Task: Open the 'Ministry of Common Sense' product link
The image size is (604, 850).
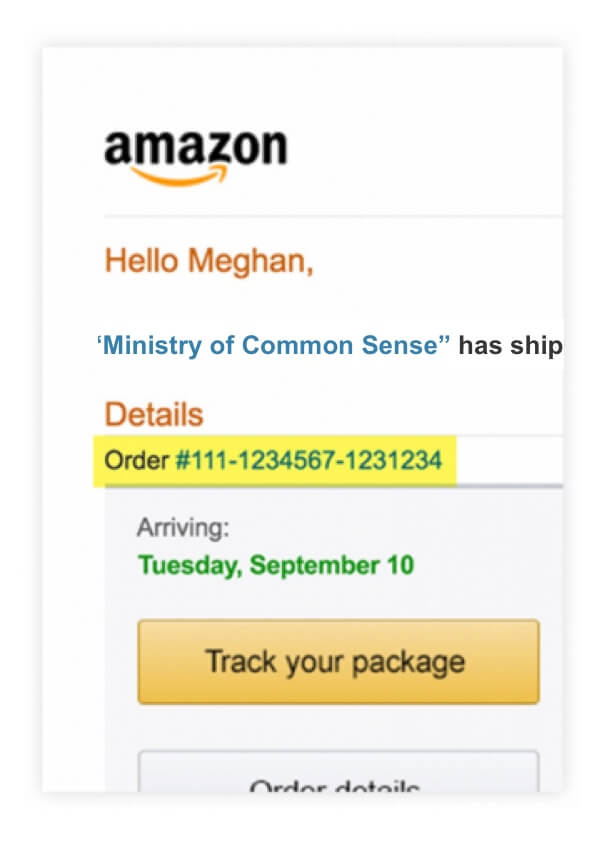Action: coord(274,345)
